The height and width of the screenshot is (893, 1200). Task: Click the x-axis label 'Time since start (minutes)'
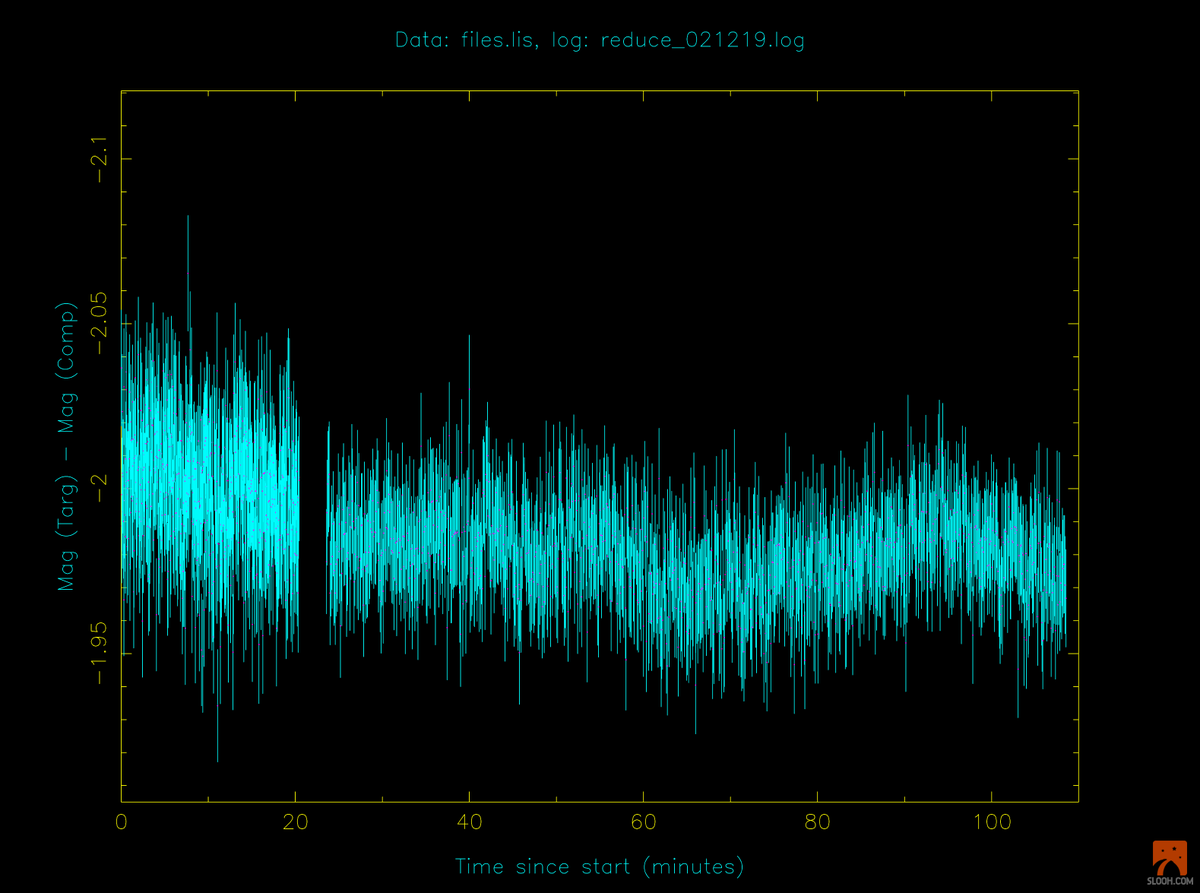coord(600,866)
